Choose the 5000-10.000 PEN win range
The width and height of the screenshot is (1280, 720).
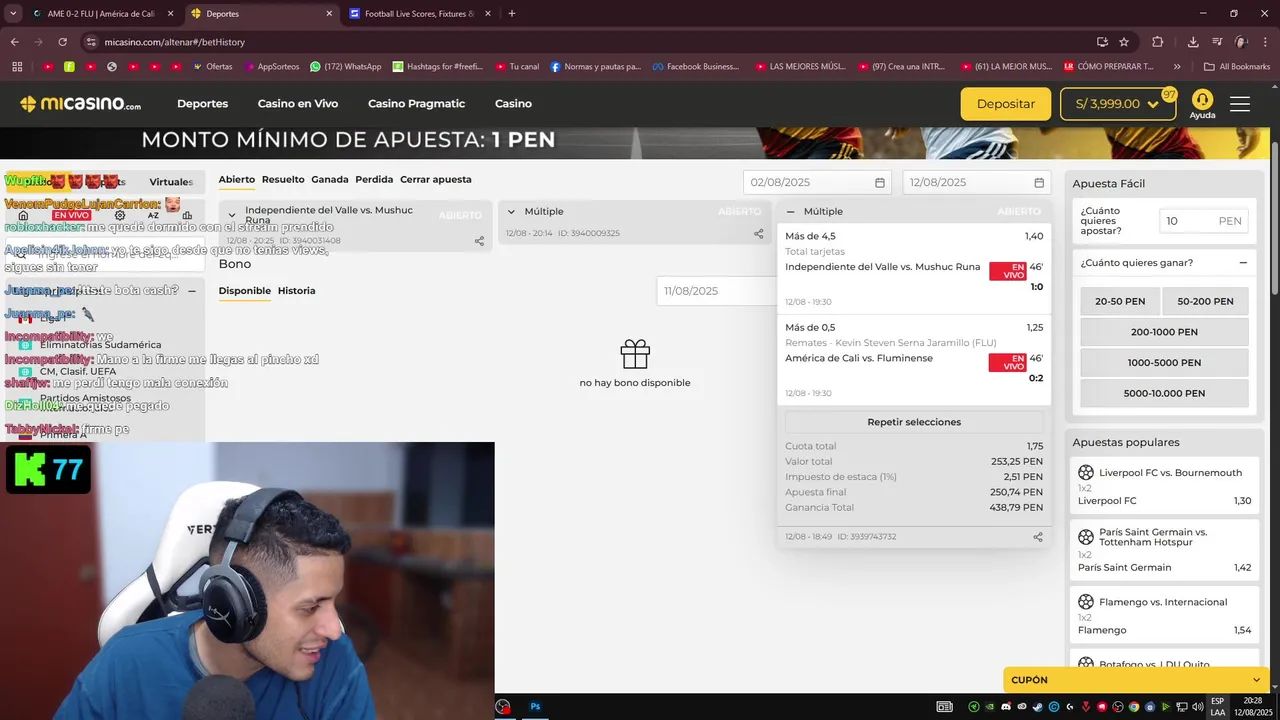(x=1164, y=394)
